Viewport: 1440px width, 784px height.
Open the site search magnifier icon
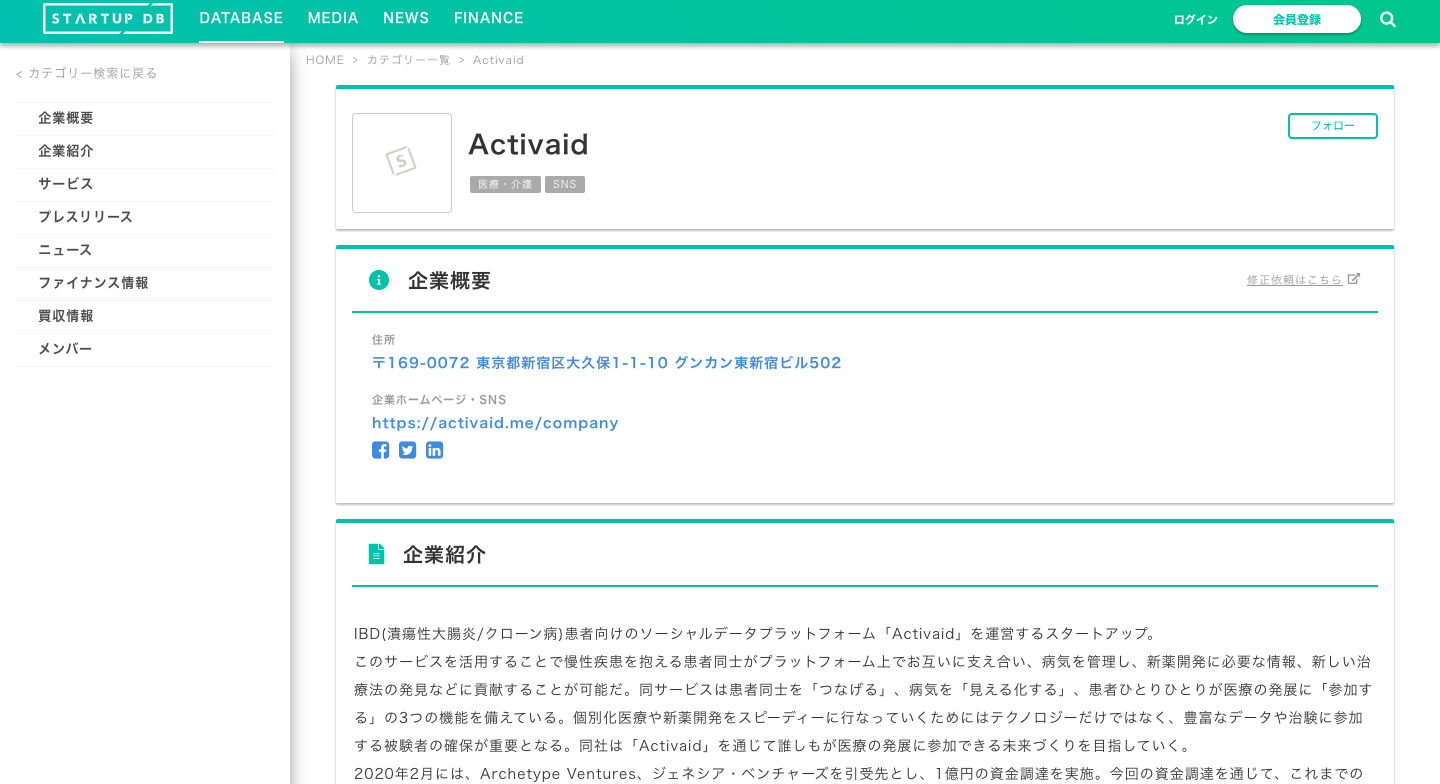1388,18
